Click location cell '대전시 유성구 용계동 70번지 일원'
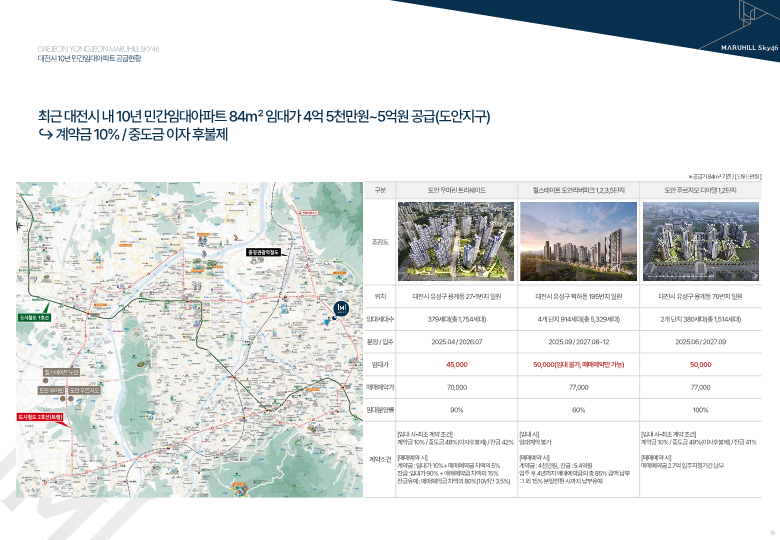 pos(700,296)
